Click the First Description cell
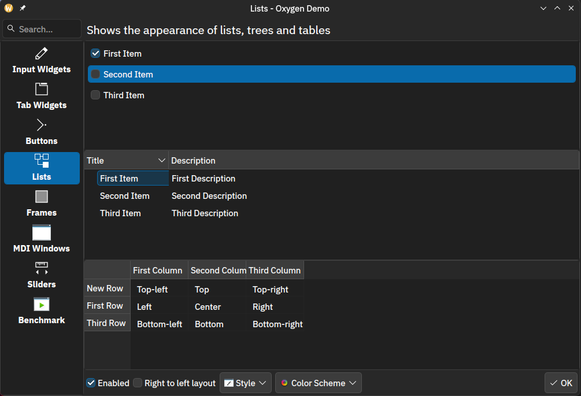581x396 pixels. click(203, 178)
